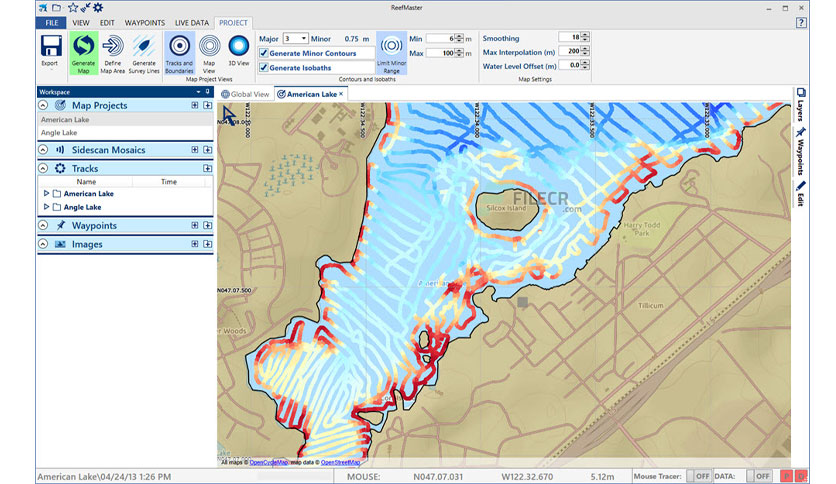This screenshot has width=836, height=484.
Task: Collapse the Waypoints section
Action: [43, 225]
